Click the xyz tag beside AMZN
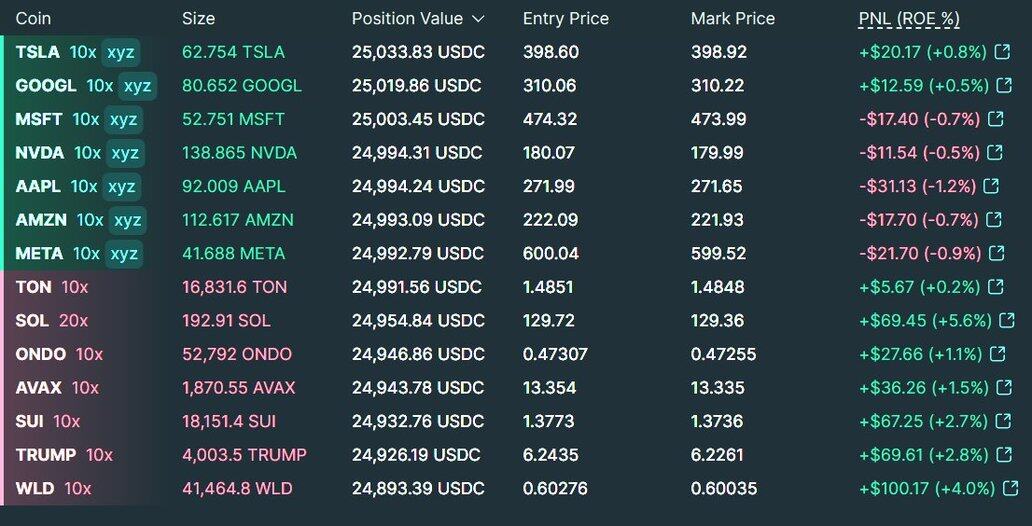 [126, 220]
